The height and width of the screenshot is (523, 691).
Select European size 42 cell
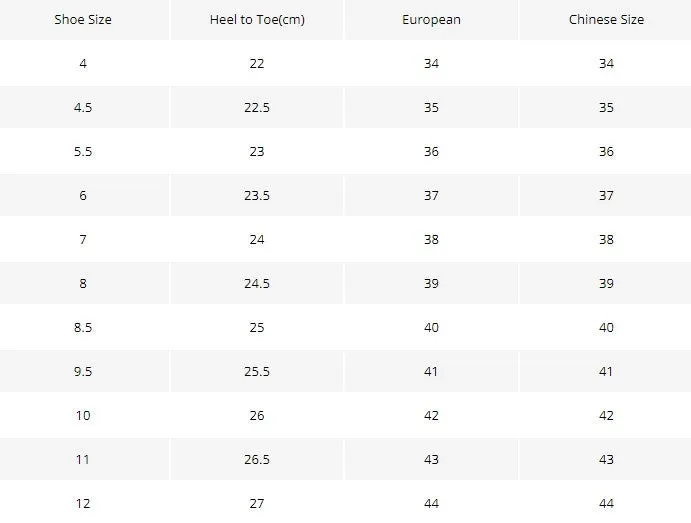coord(431,415)
